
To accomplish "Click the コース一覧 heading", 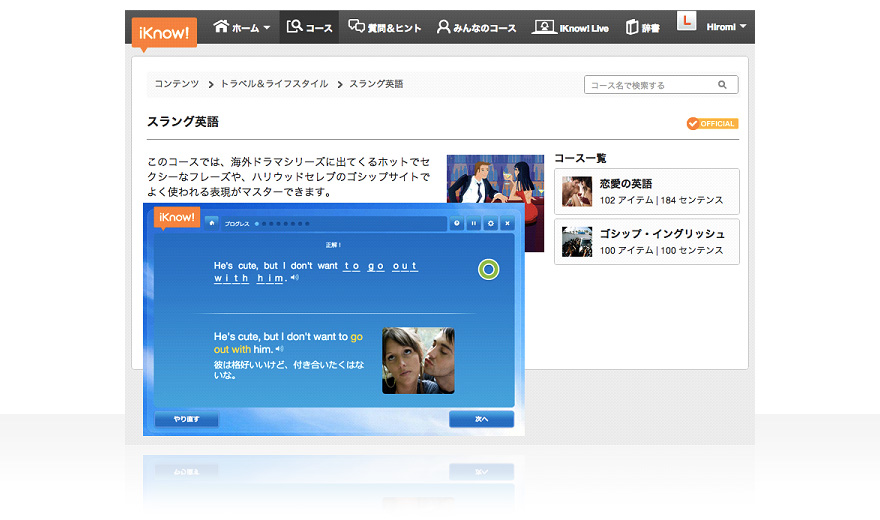I will click(580, 158).
